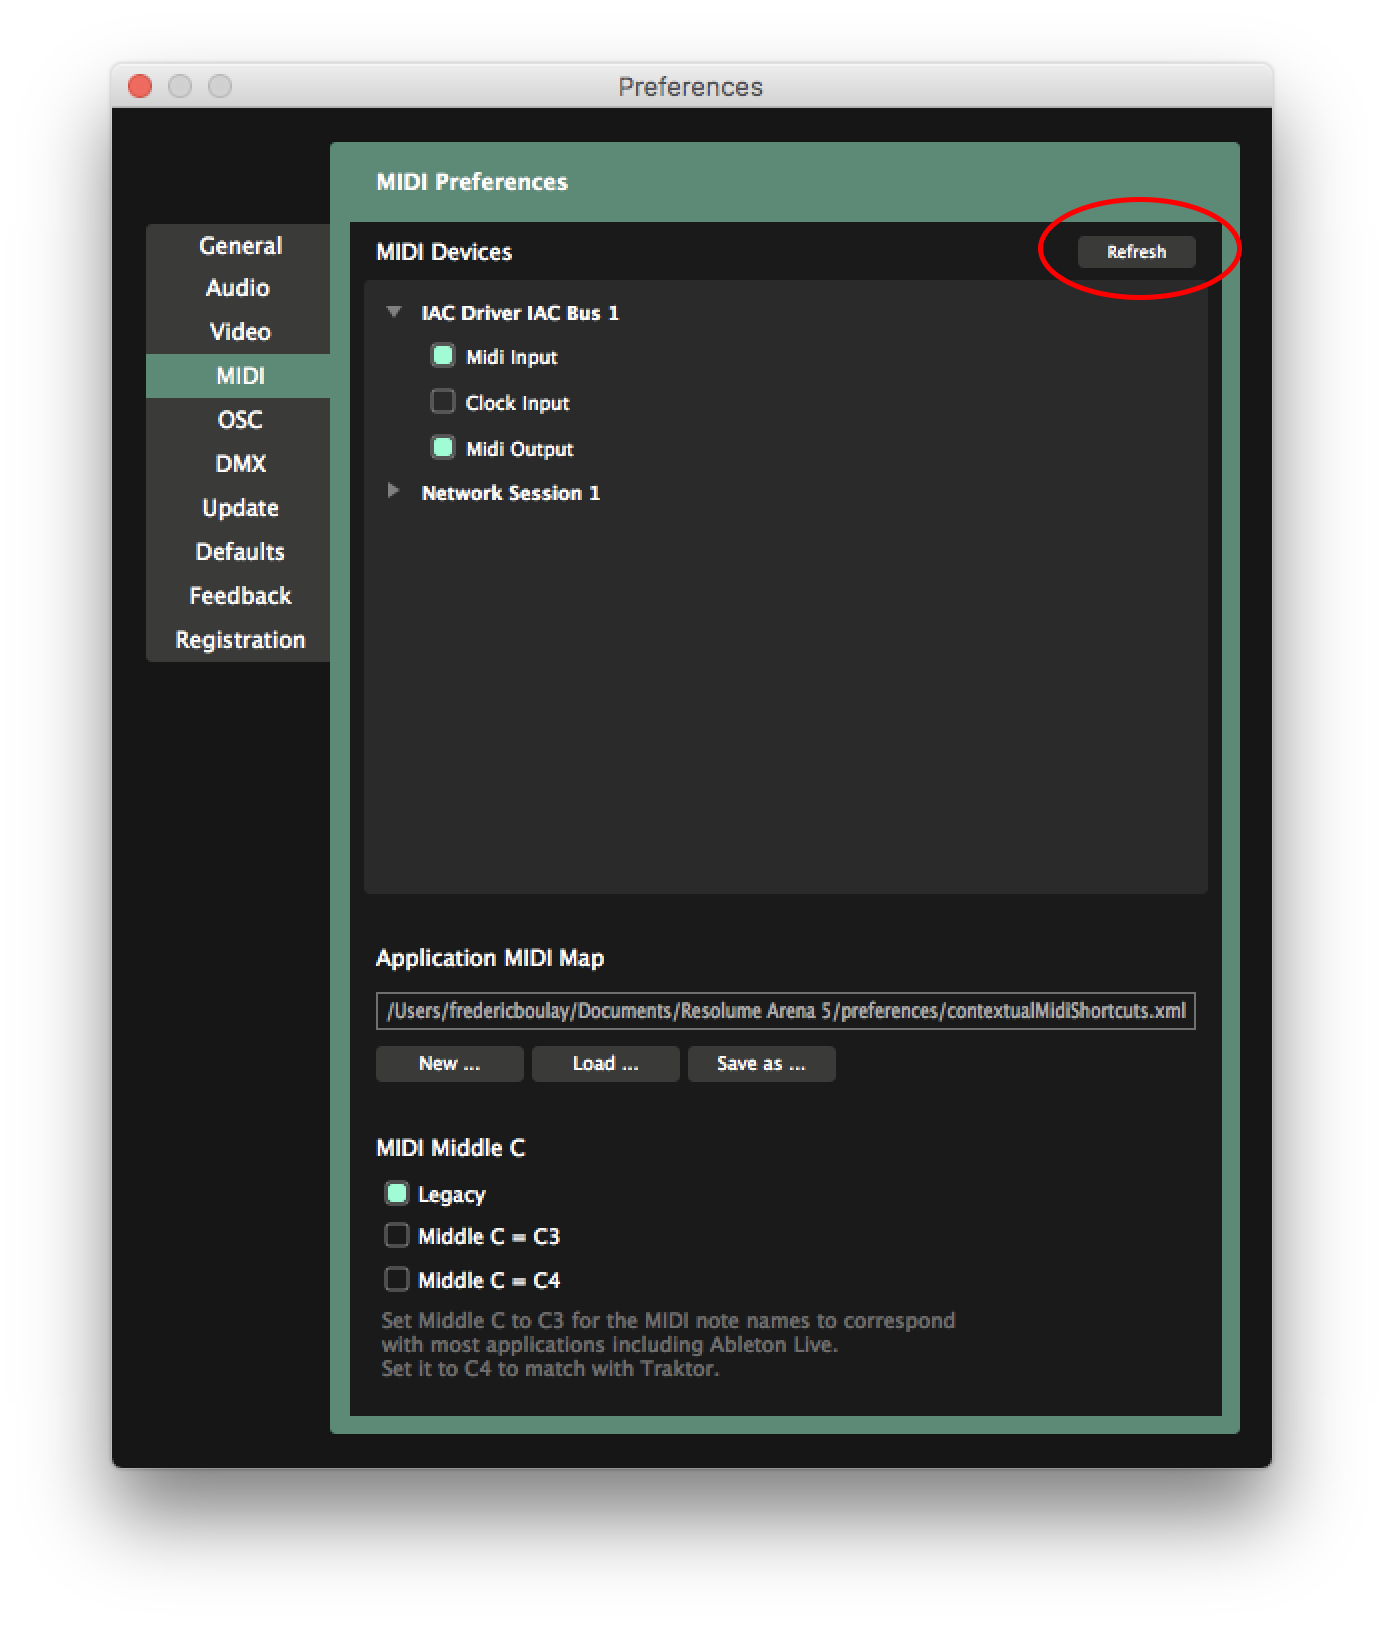Open the Registration tab

(x=240, y=640)
